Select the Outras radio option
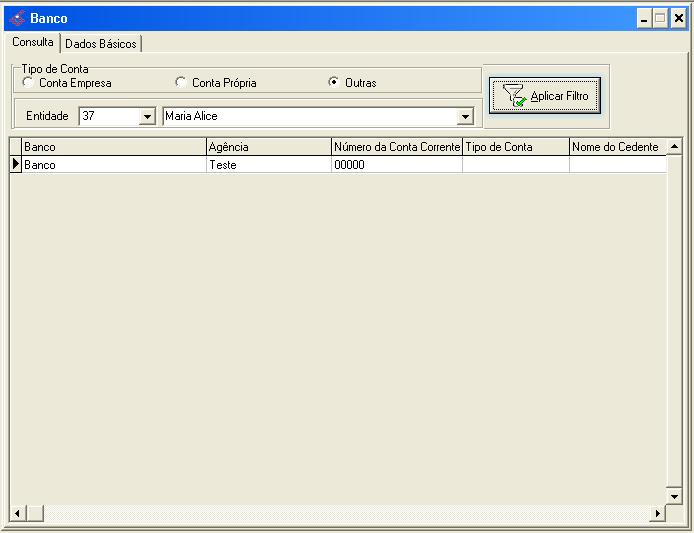Image resolution: width=694 pixels, height=533 pixels. [334, 83]
